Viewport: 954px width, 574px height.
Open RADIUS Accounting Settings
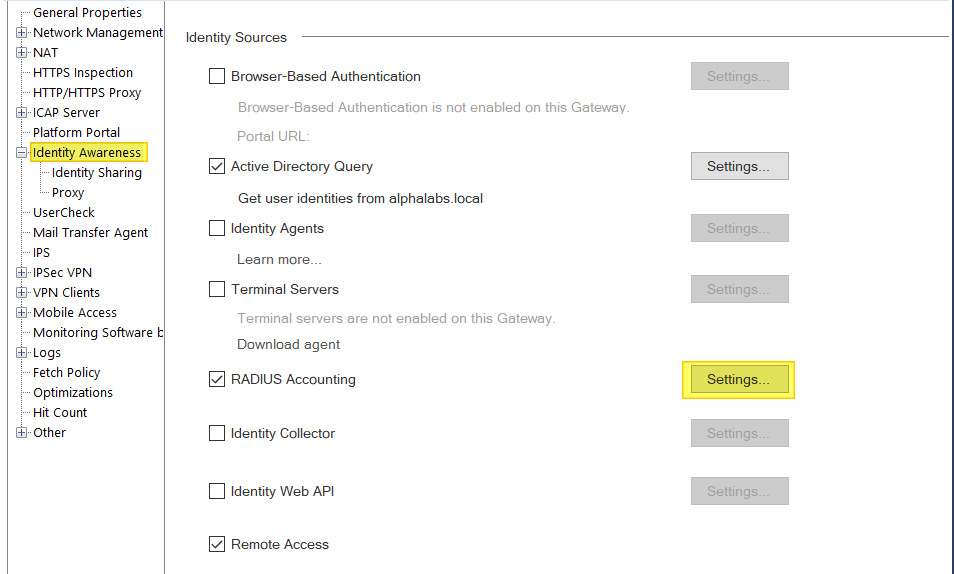pos(738,380)
